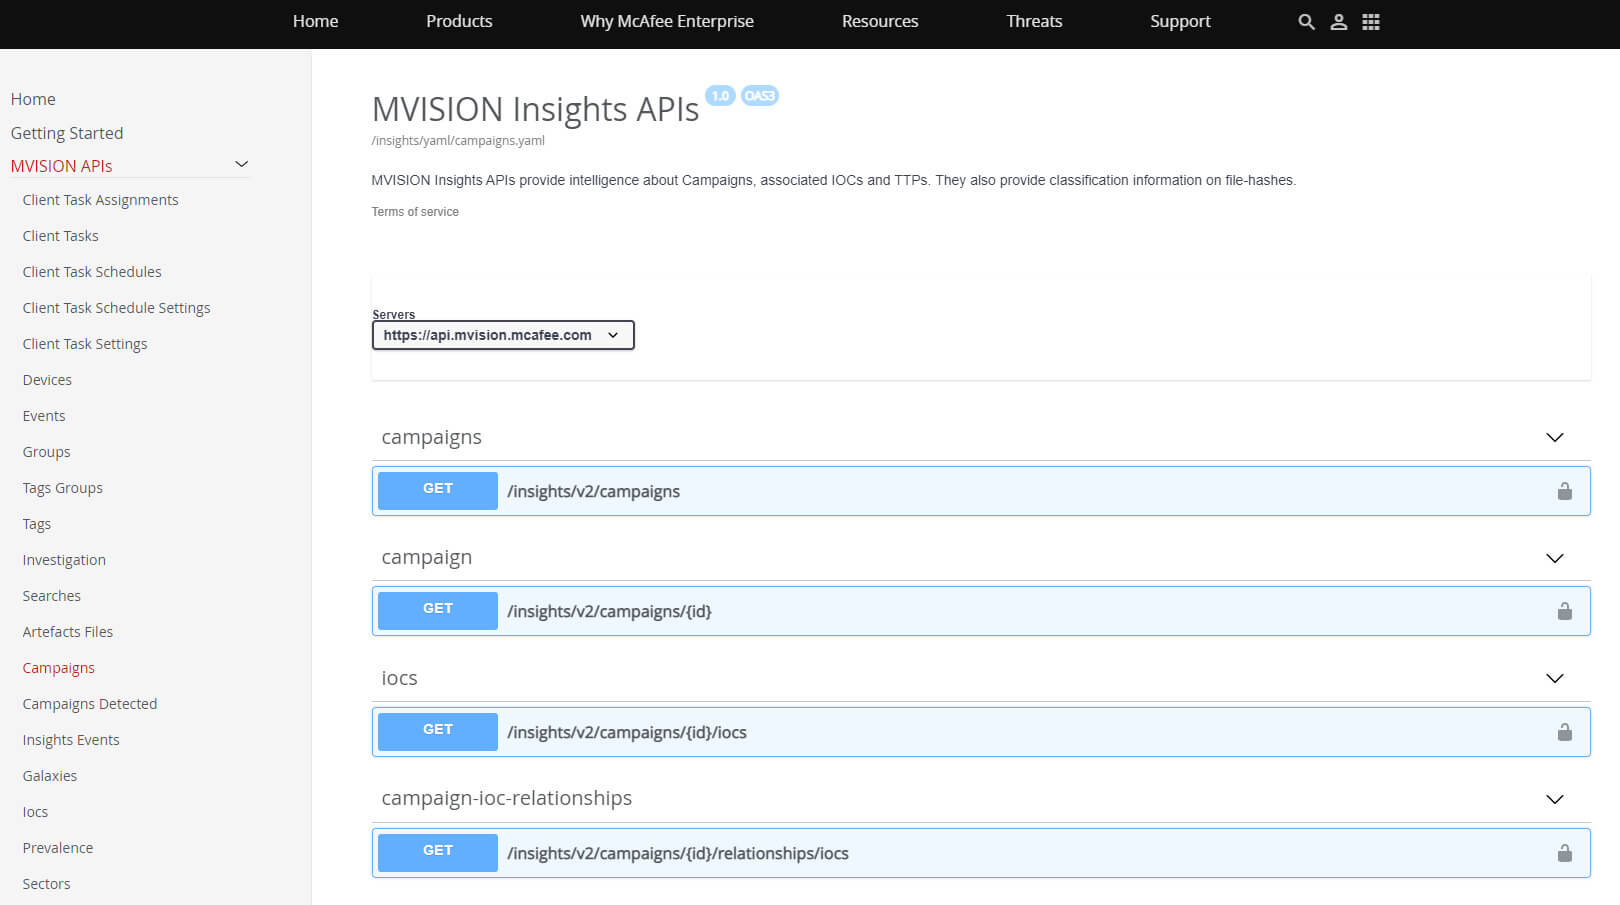Open the Terms of service link
The image size is (1620, 905).
click(x=415, y=212)
